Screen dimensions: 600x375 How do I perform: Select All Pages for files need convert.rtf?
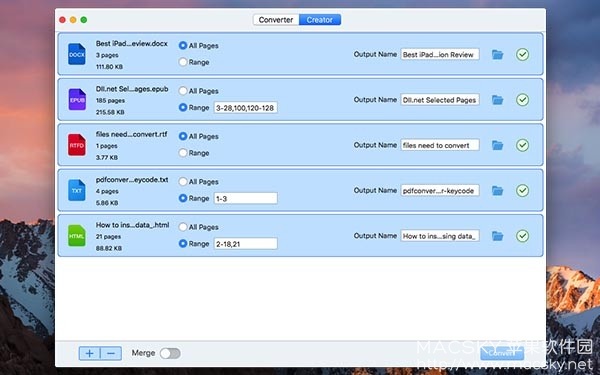tap(183, 136)
